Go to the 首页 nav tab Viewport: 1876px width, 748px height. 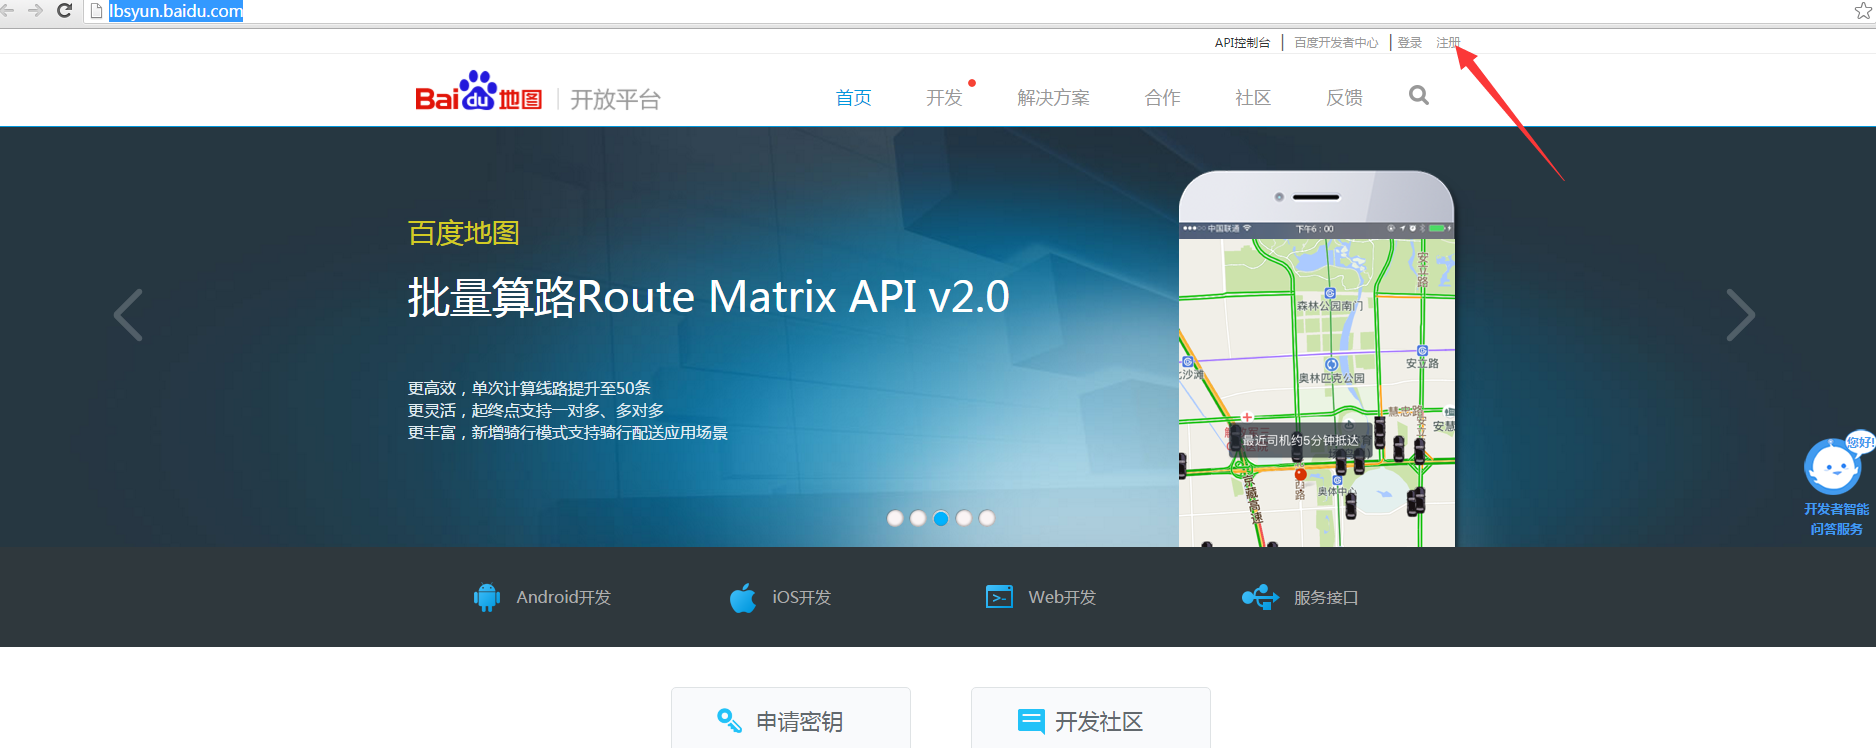[x=854, y=97]
